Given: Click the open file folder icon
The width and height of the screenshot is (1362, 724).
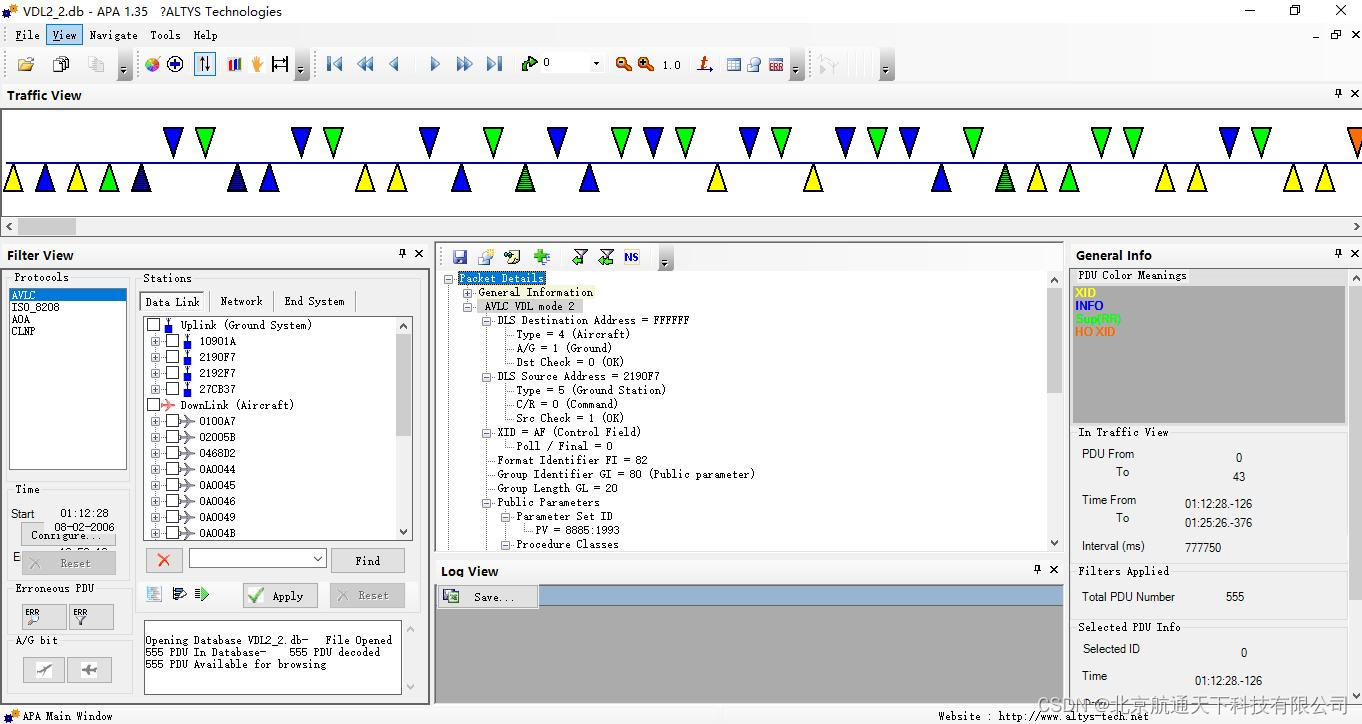Looking at the screenshot, I should click(26, 64).
